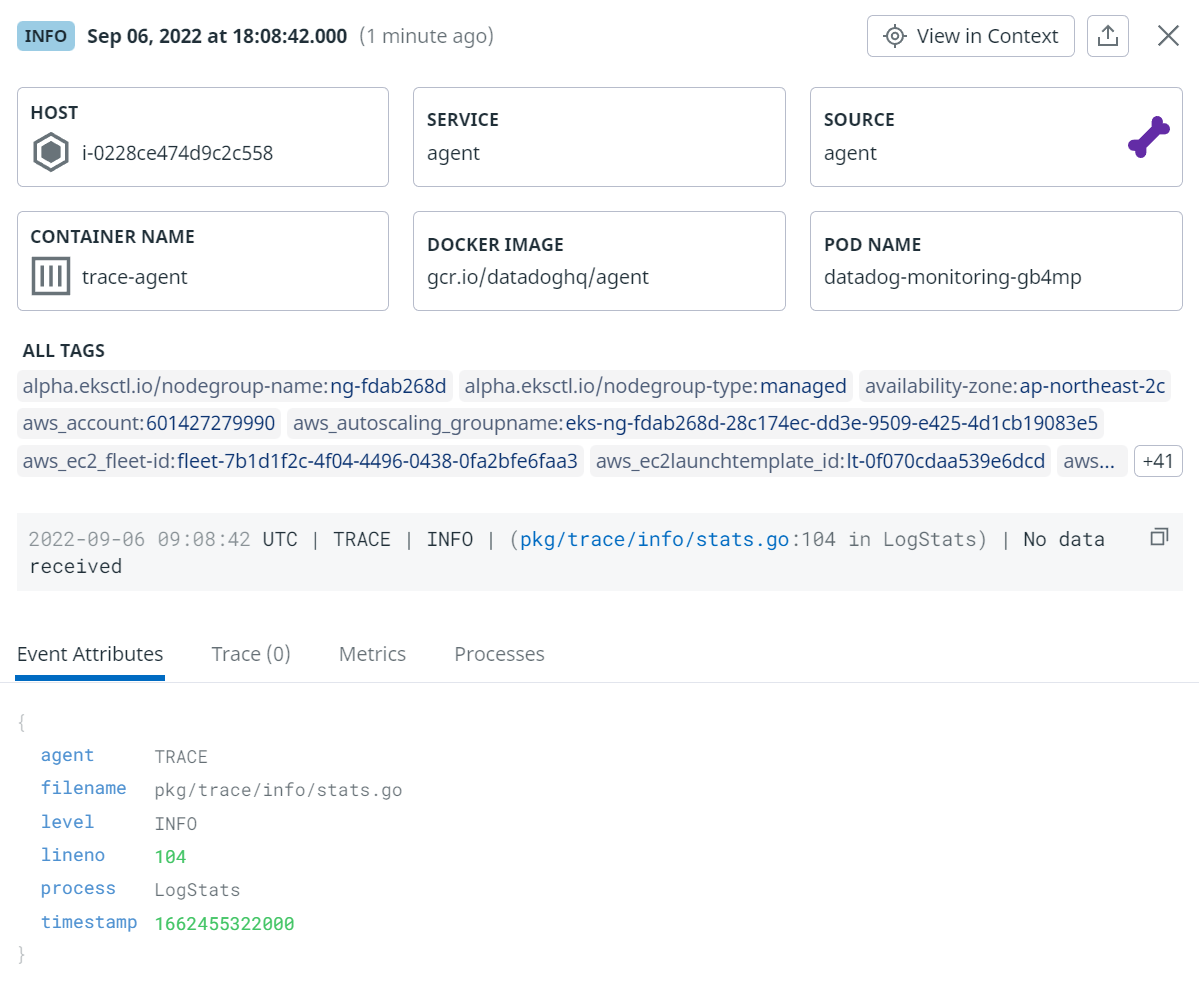1199x991 pixels.
Task: Switch to the Trace (0) tab
Action: [251, 655]
